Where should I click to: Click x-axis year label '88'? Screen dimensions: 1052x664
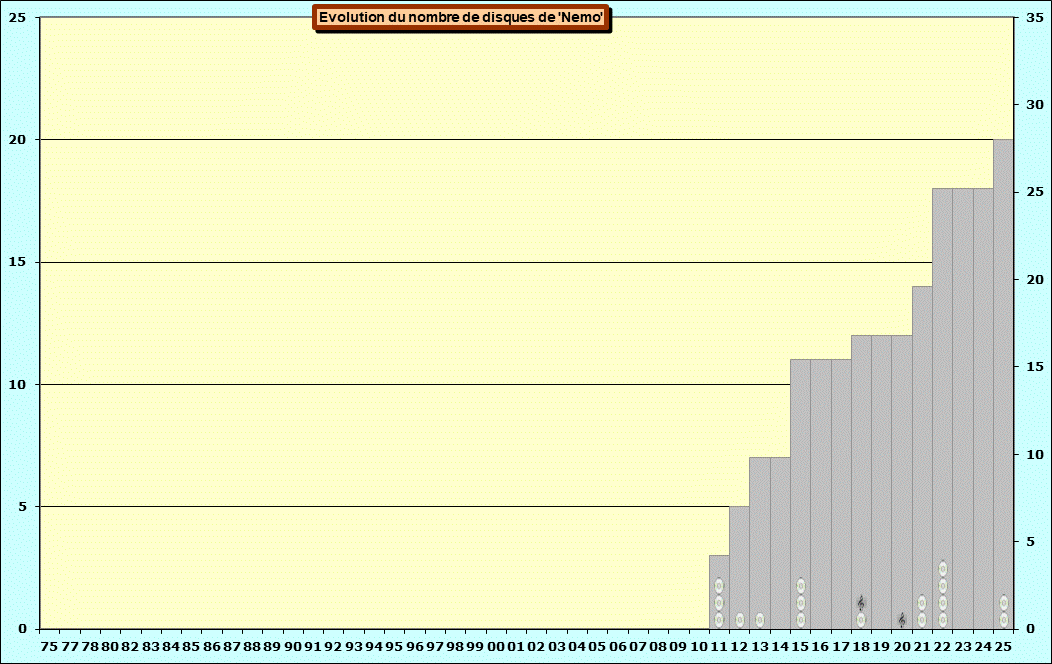252,647
